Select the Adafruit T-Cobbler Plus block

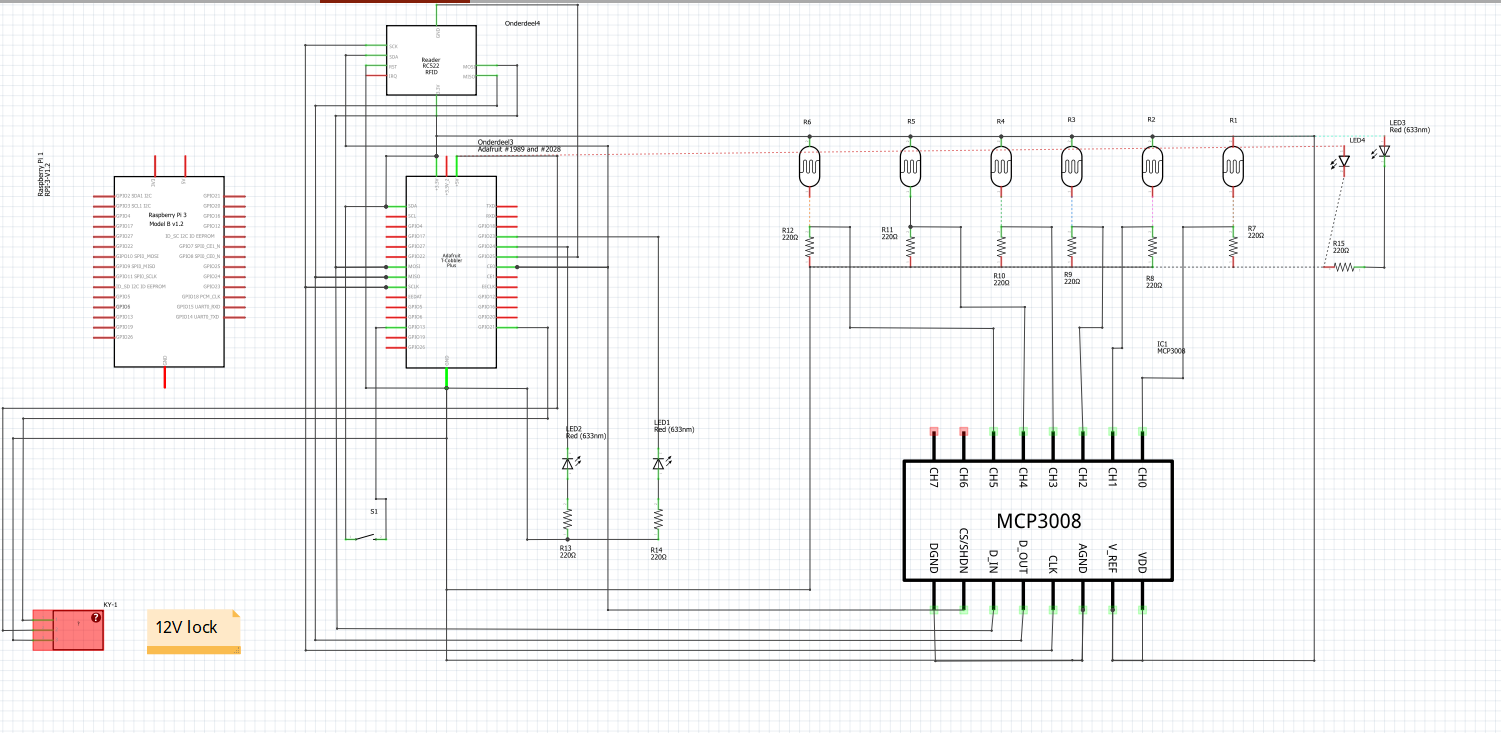click(451, 272)
